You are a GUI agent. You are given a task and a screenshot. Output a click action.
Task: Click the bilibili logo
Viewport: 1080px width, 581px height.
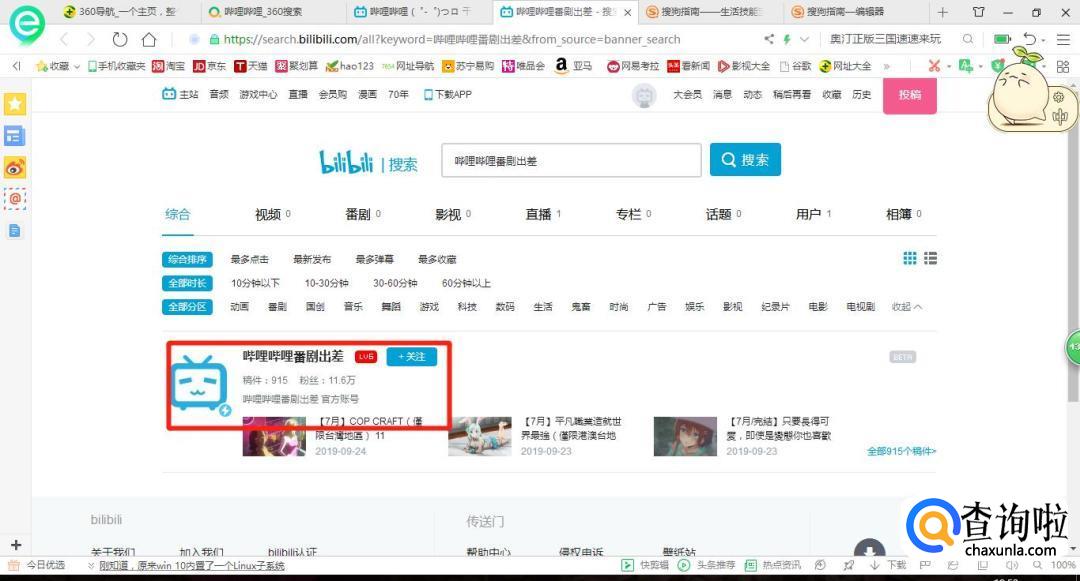(346, 162)
